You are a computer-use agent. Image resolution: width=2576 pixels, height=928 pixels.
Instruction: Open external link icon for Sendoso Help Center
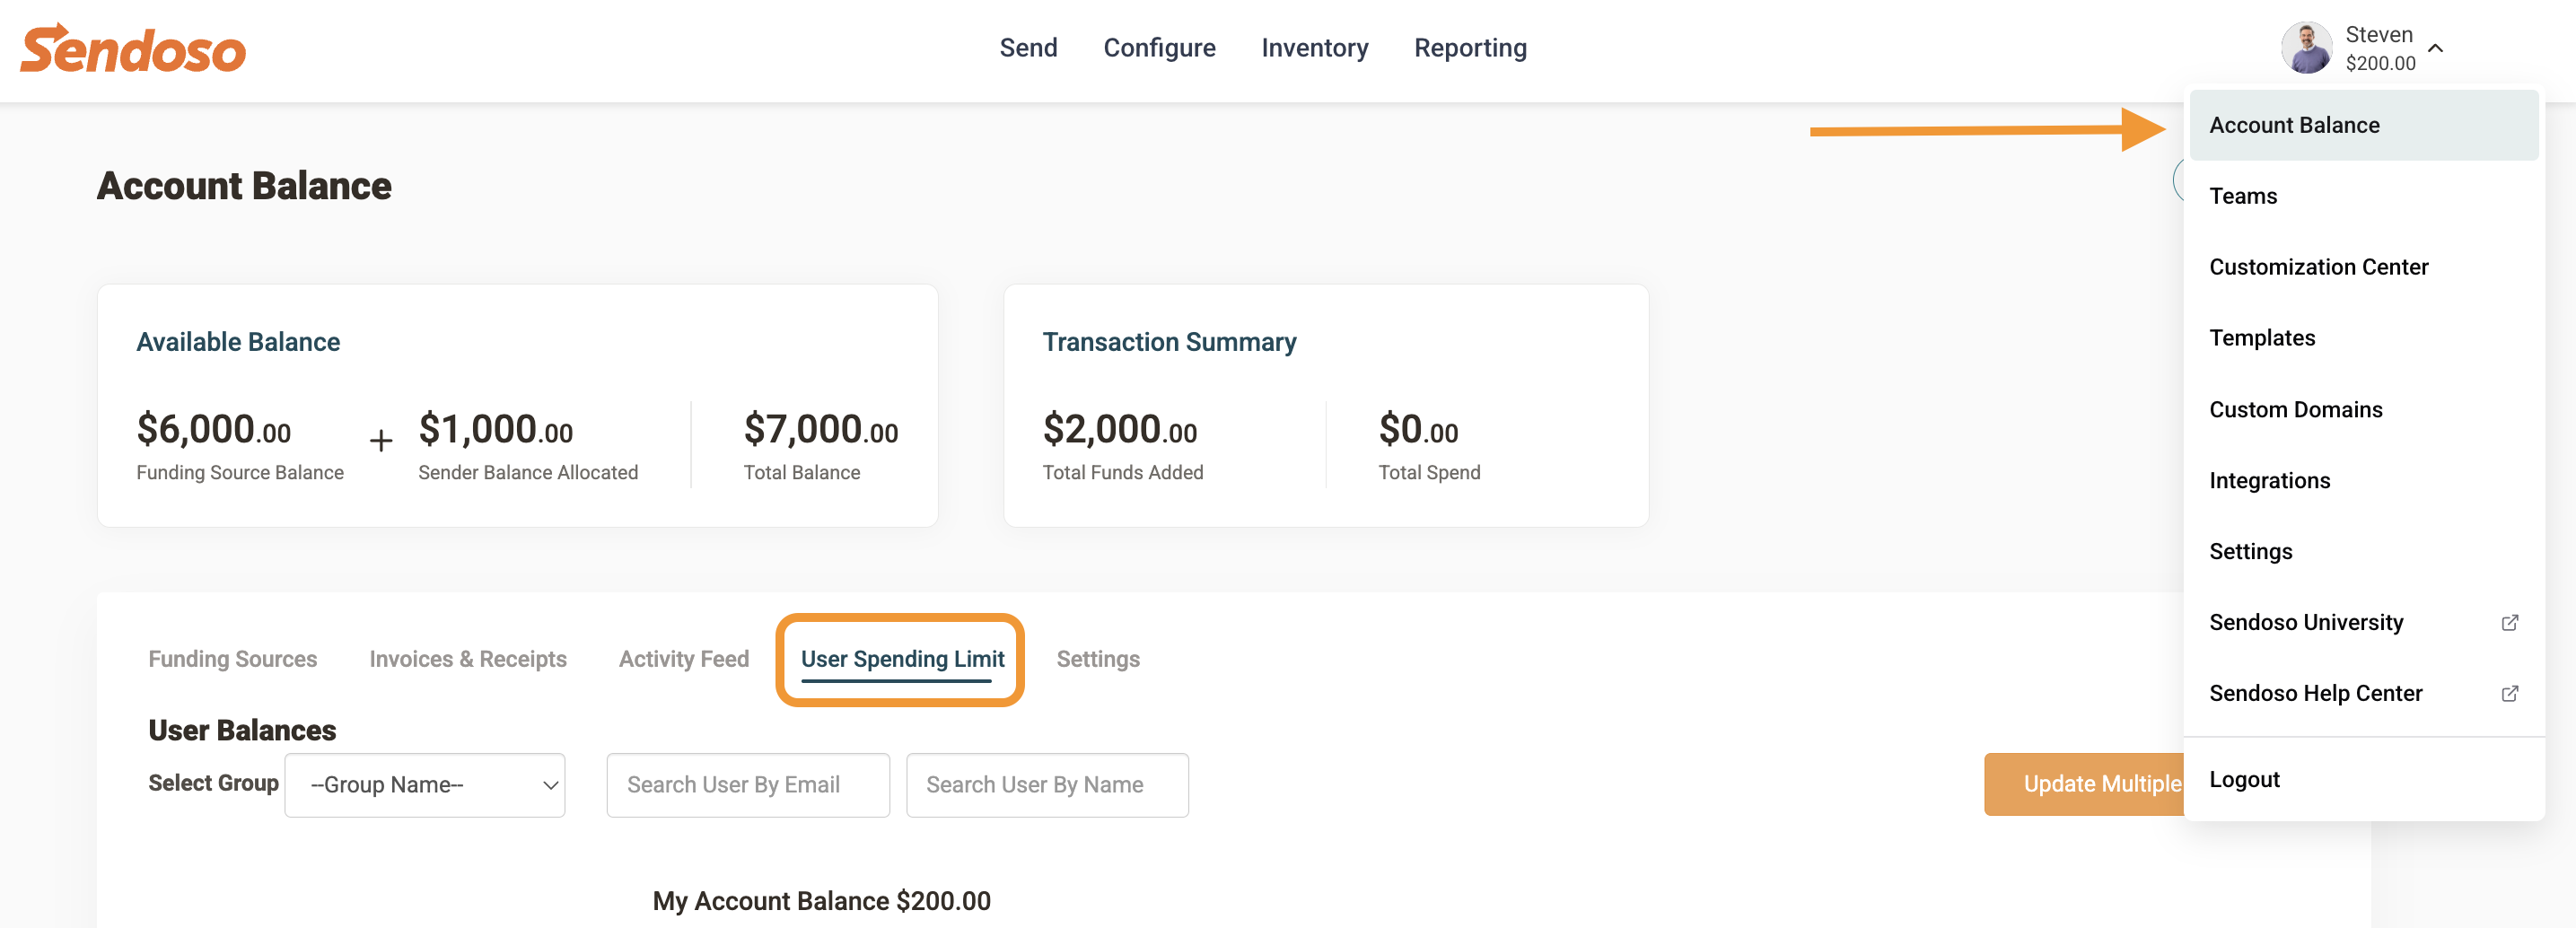coord(2509,693)
